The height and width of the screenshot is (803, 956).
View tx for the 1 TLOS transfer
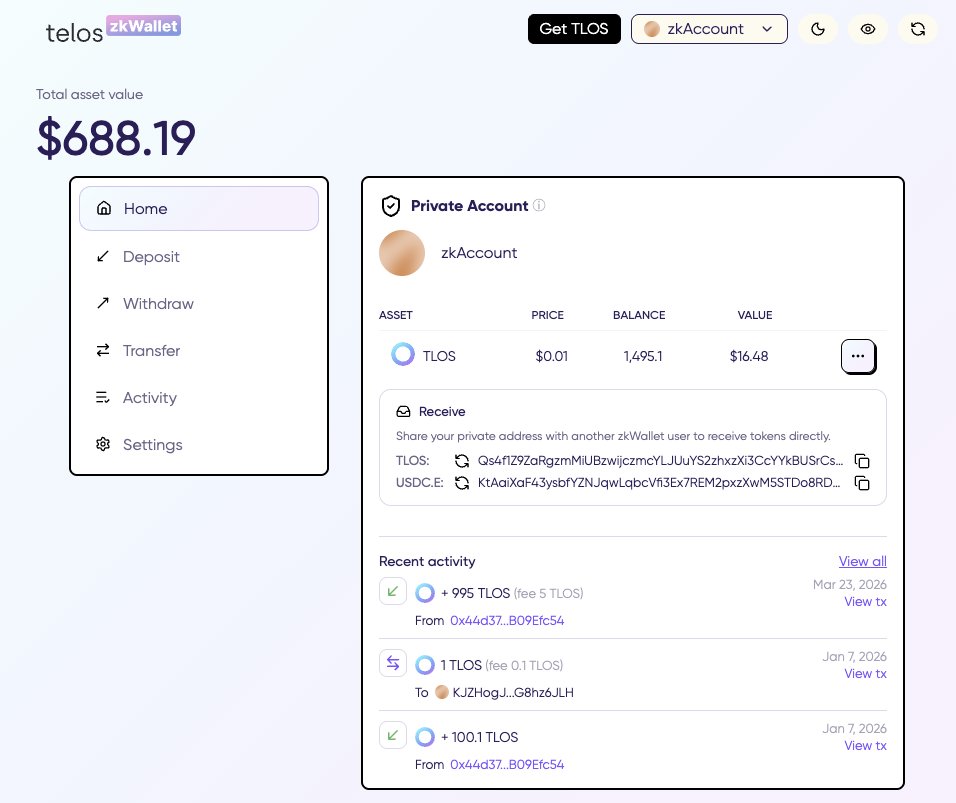[x=865, y=674]
